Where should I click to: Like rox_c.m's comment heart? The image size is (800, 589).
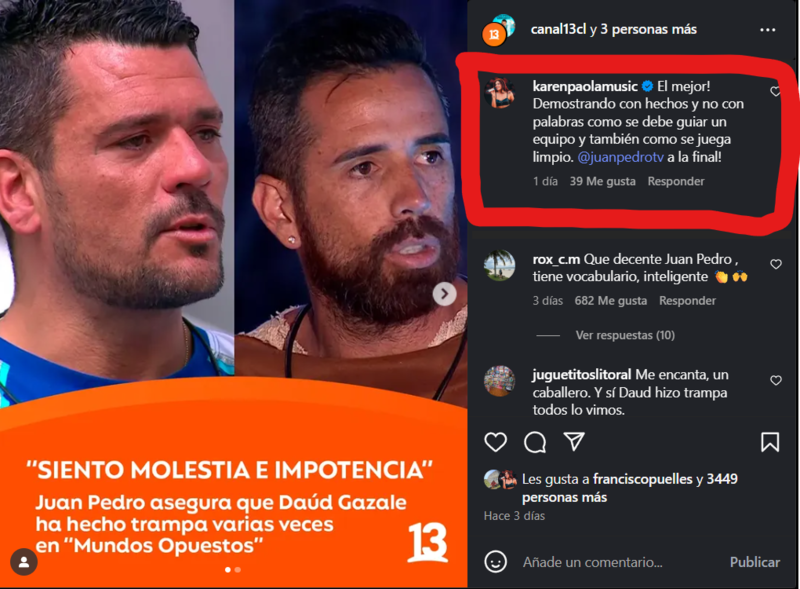point(776,264)
